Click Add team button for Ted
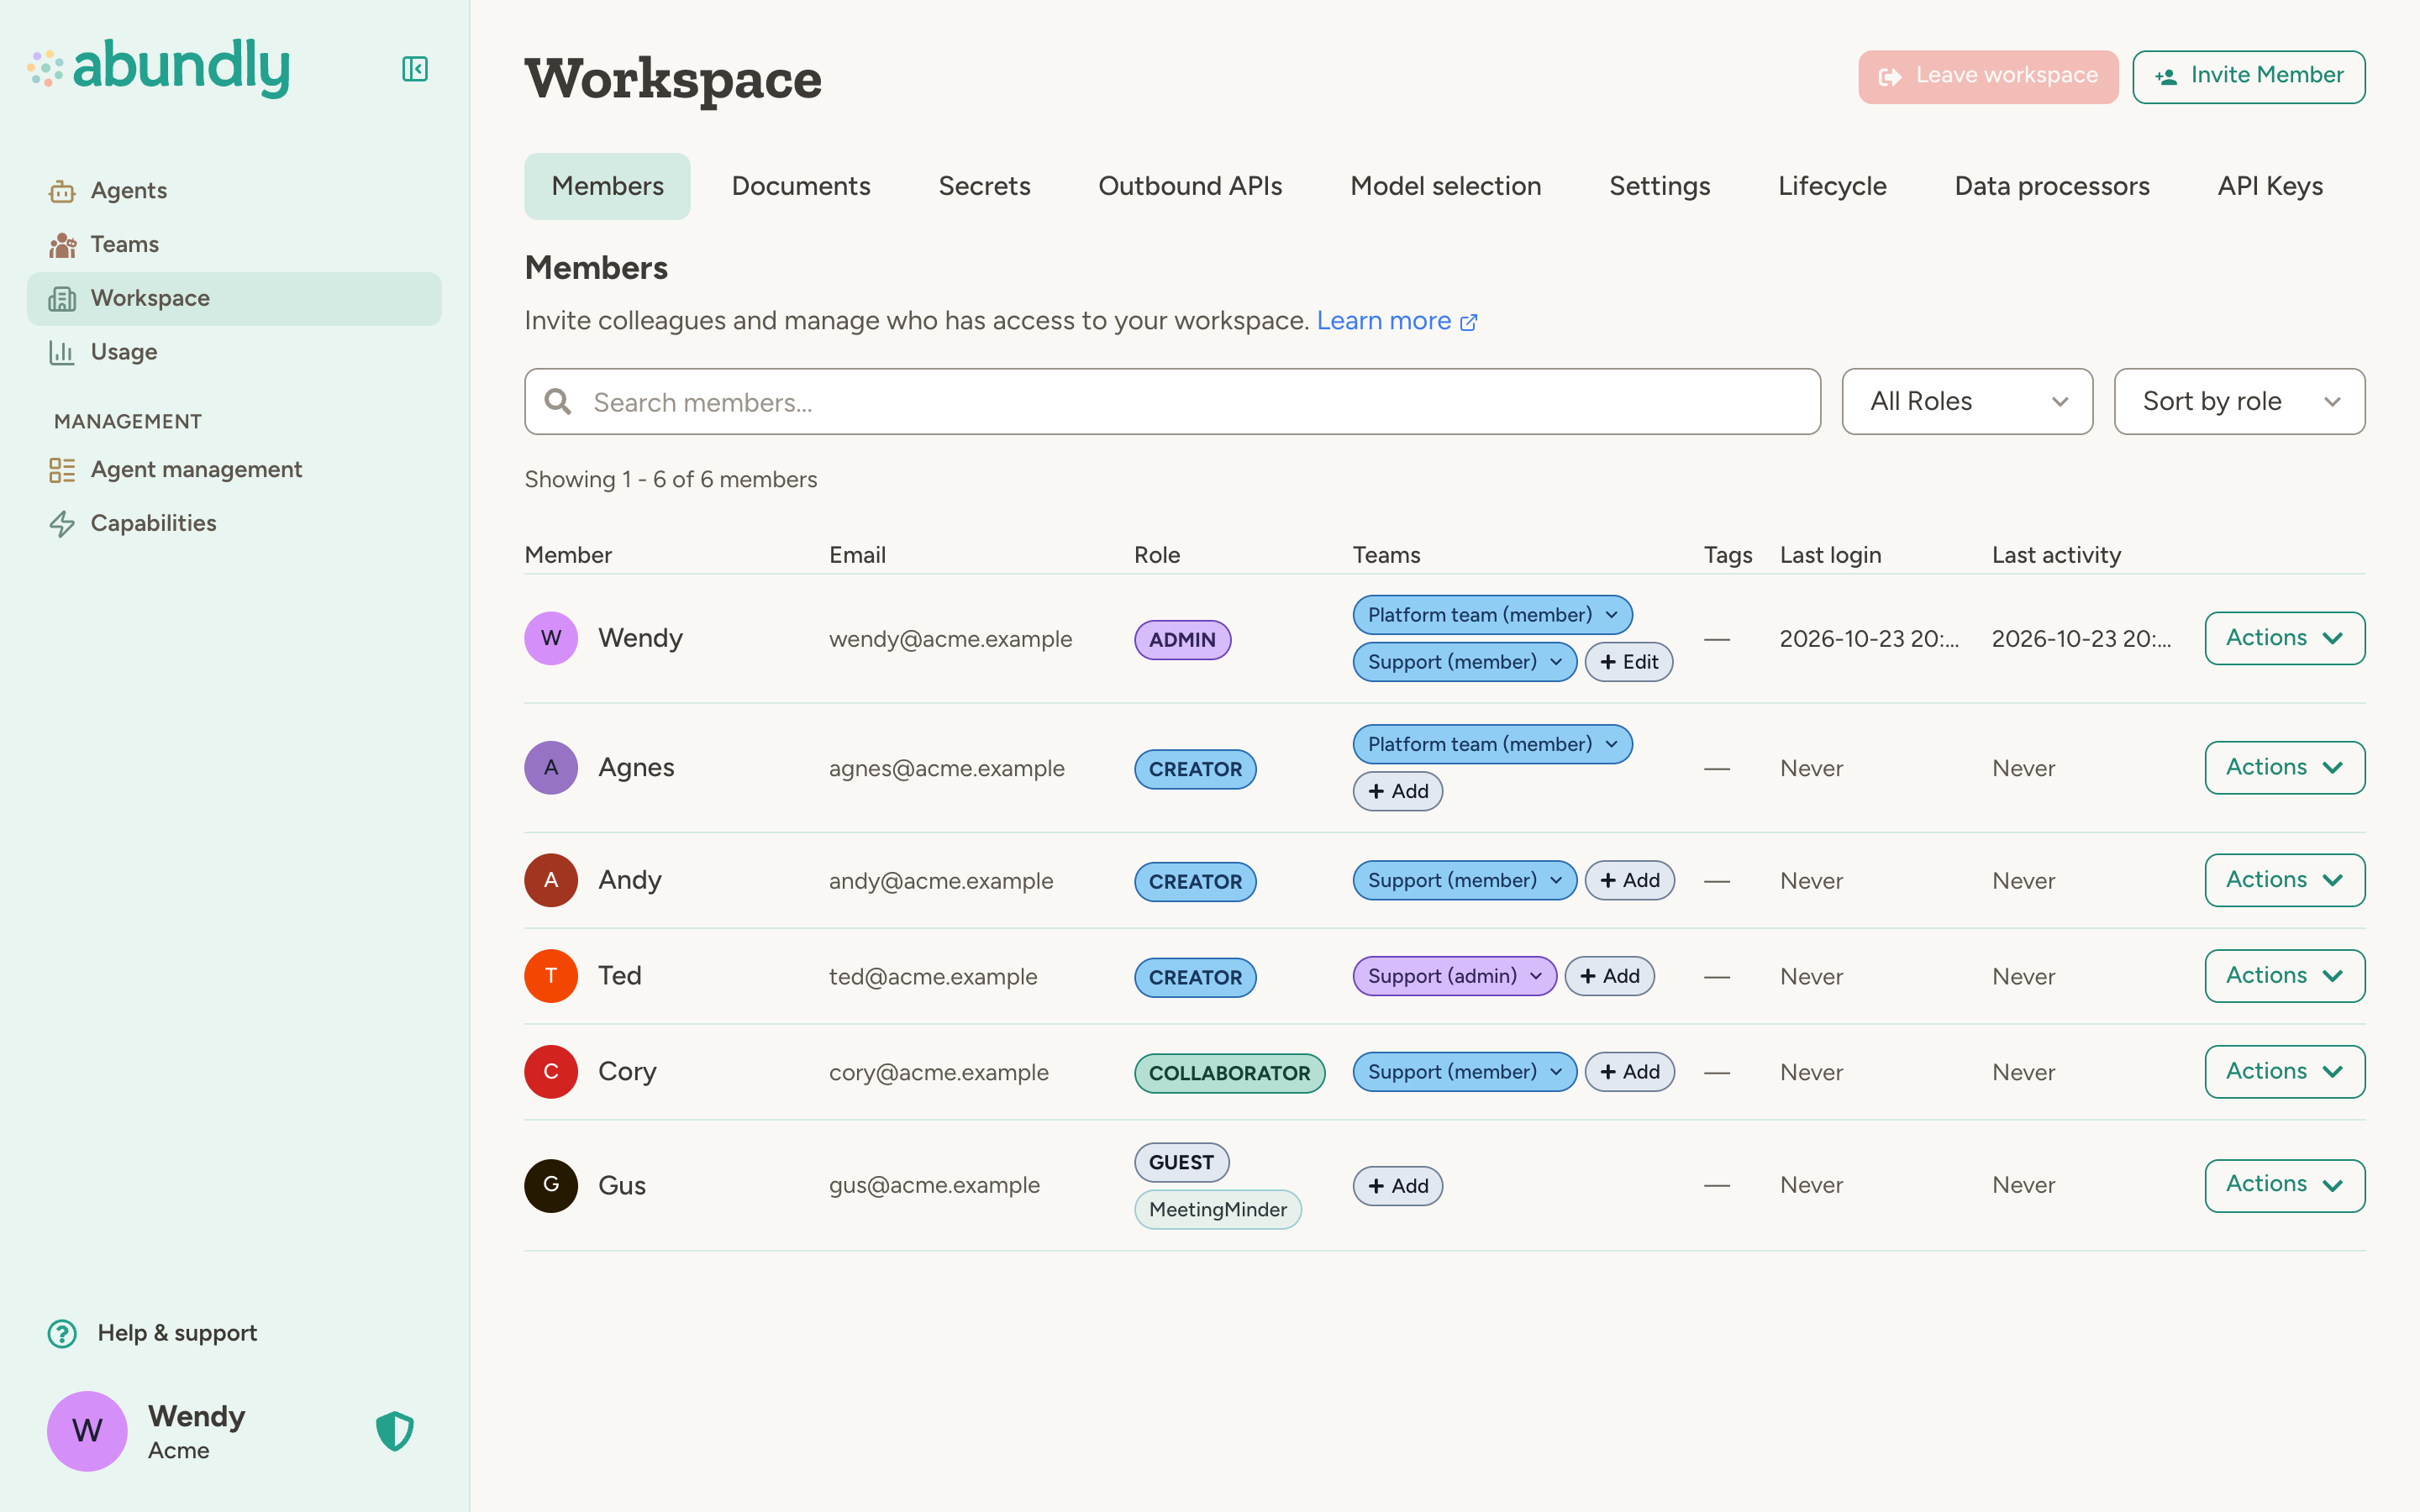The width and height of the screenshot is (2420, 1512). (1609, 976)
